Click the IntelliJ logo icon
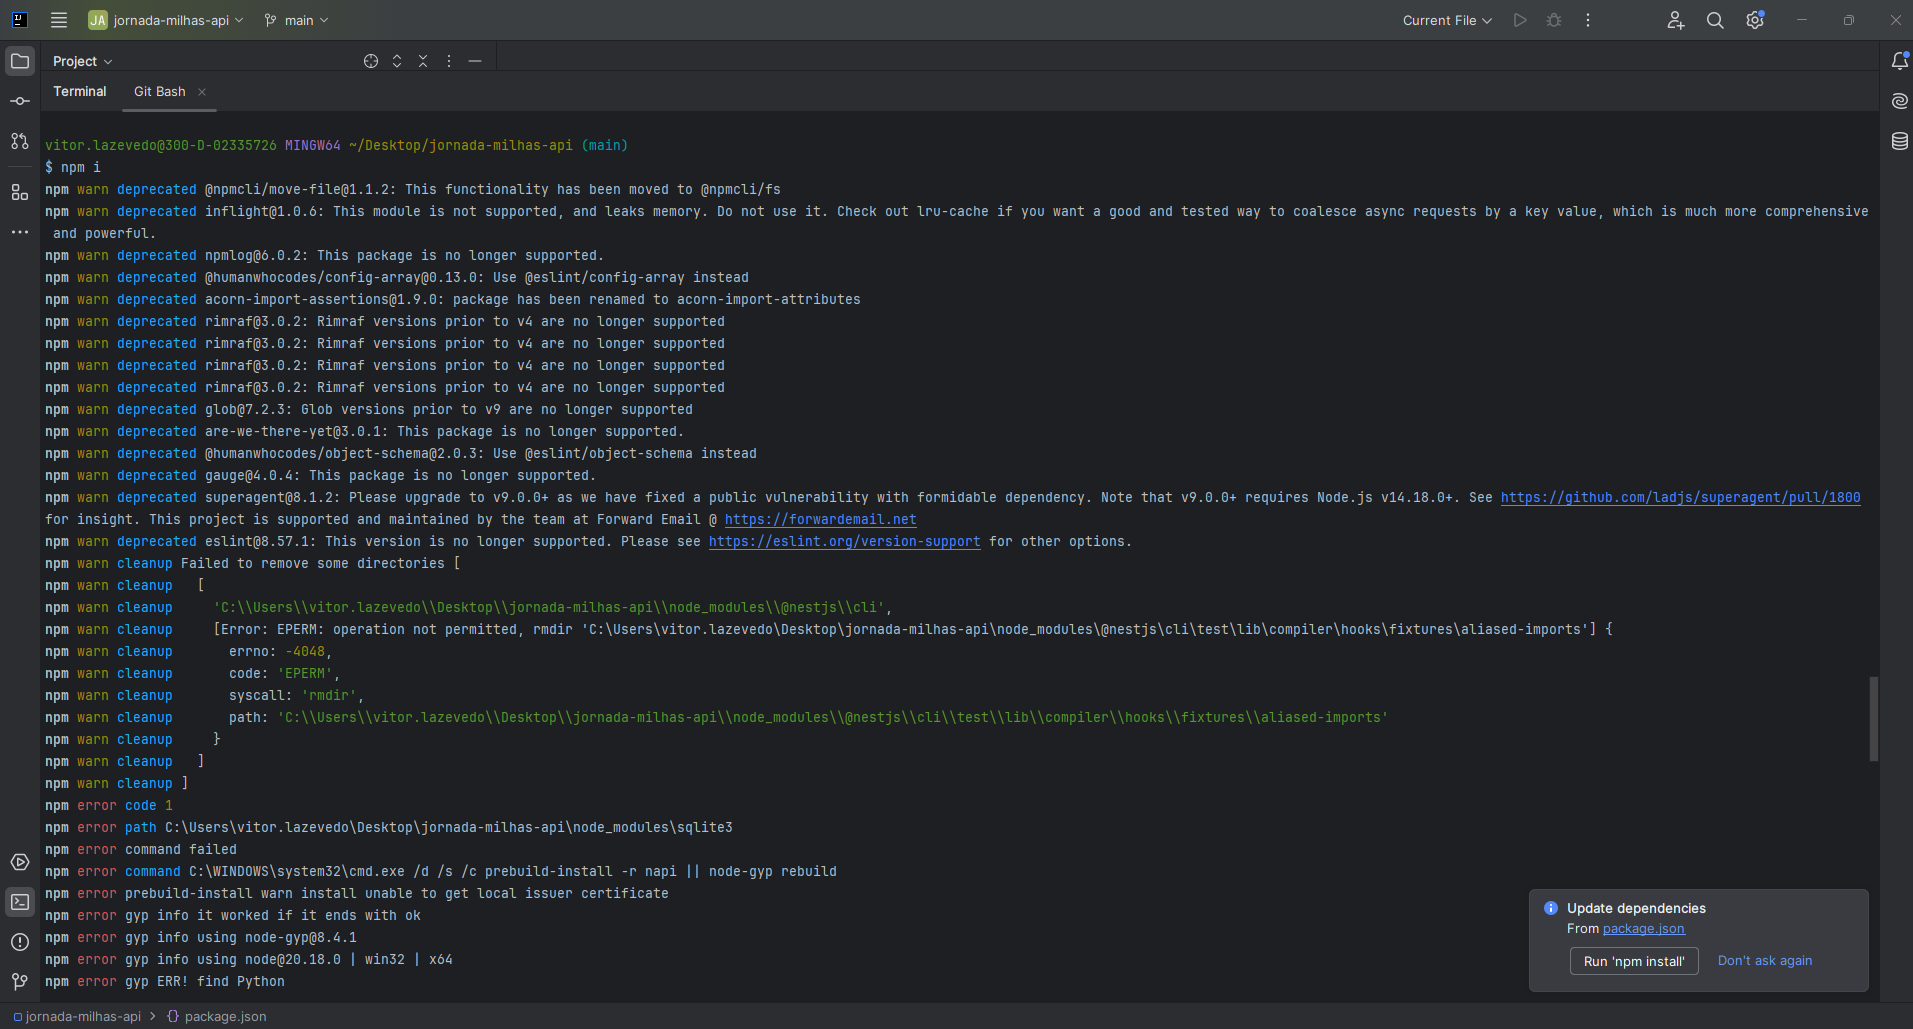This screenshot has width=1913, height=1029. coord(19,20)
